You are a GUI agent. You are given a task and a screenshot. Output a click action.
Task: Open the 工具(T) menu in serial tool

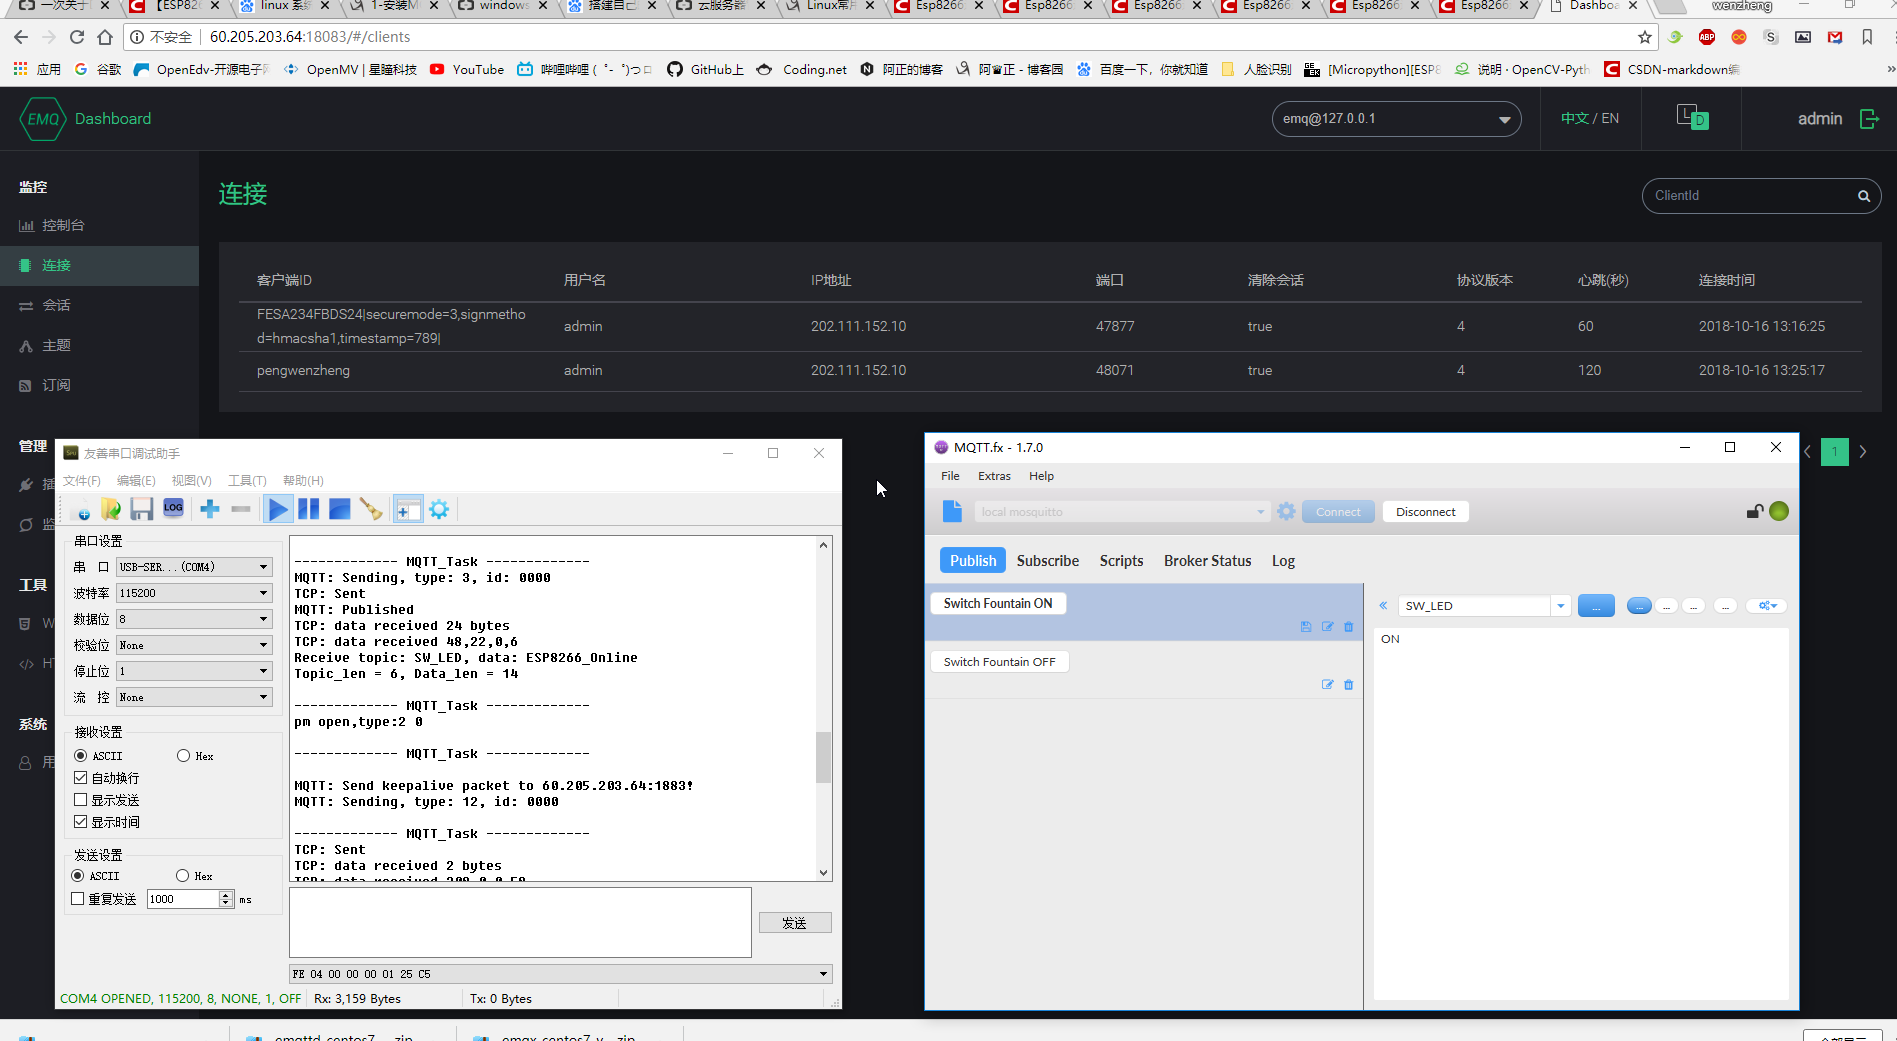click(247, 481)
